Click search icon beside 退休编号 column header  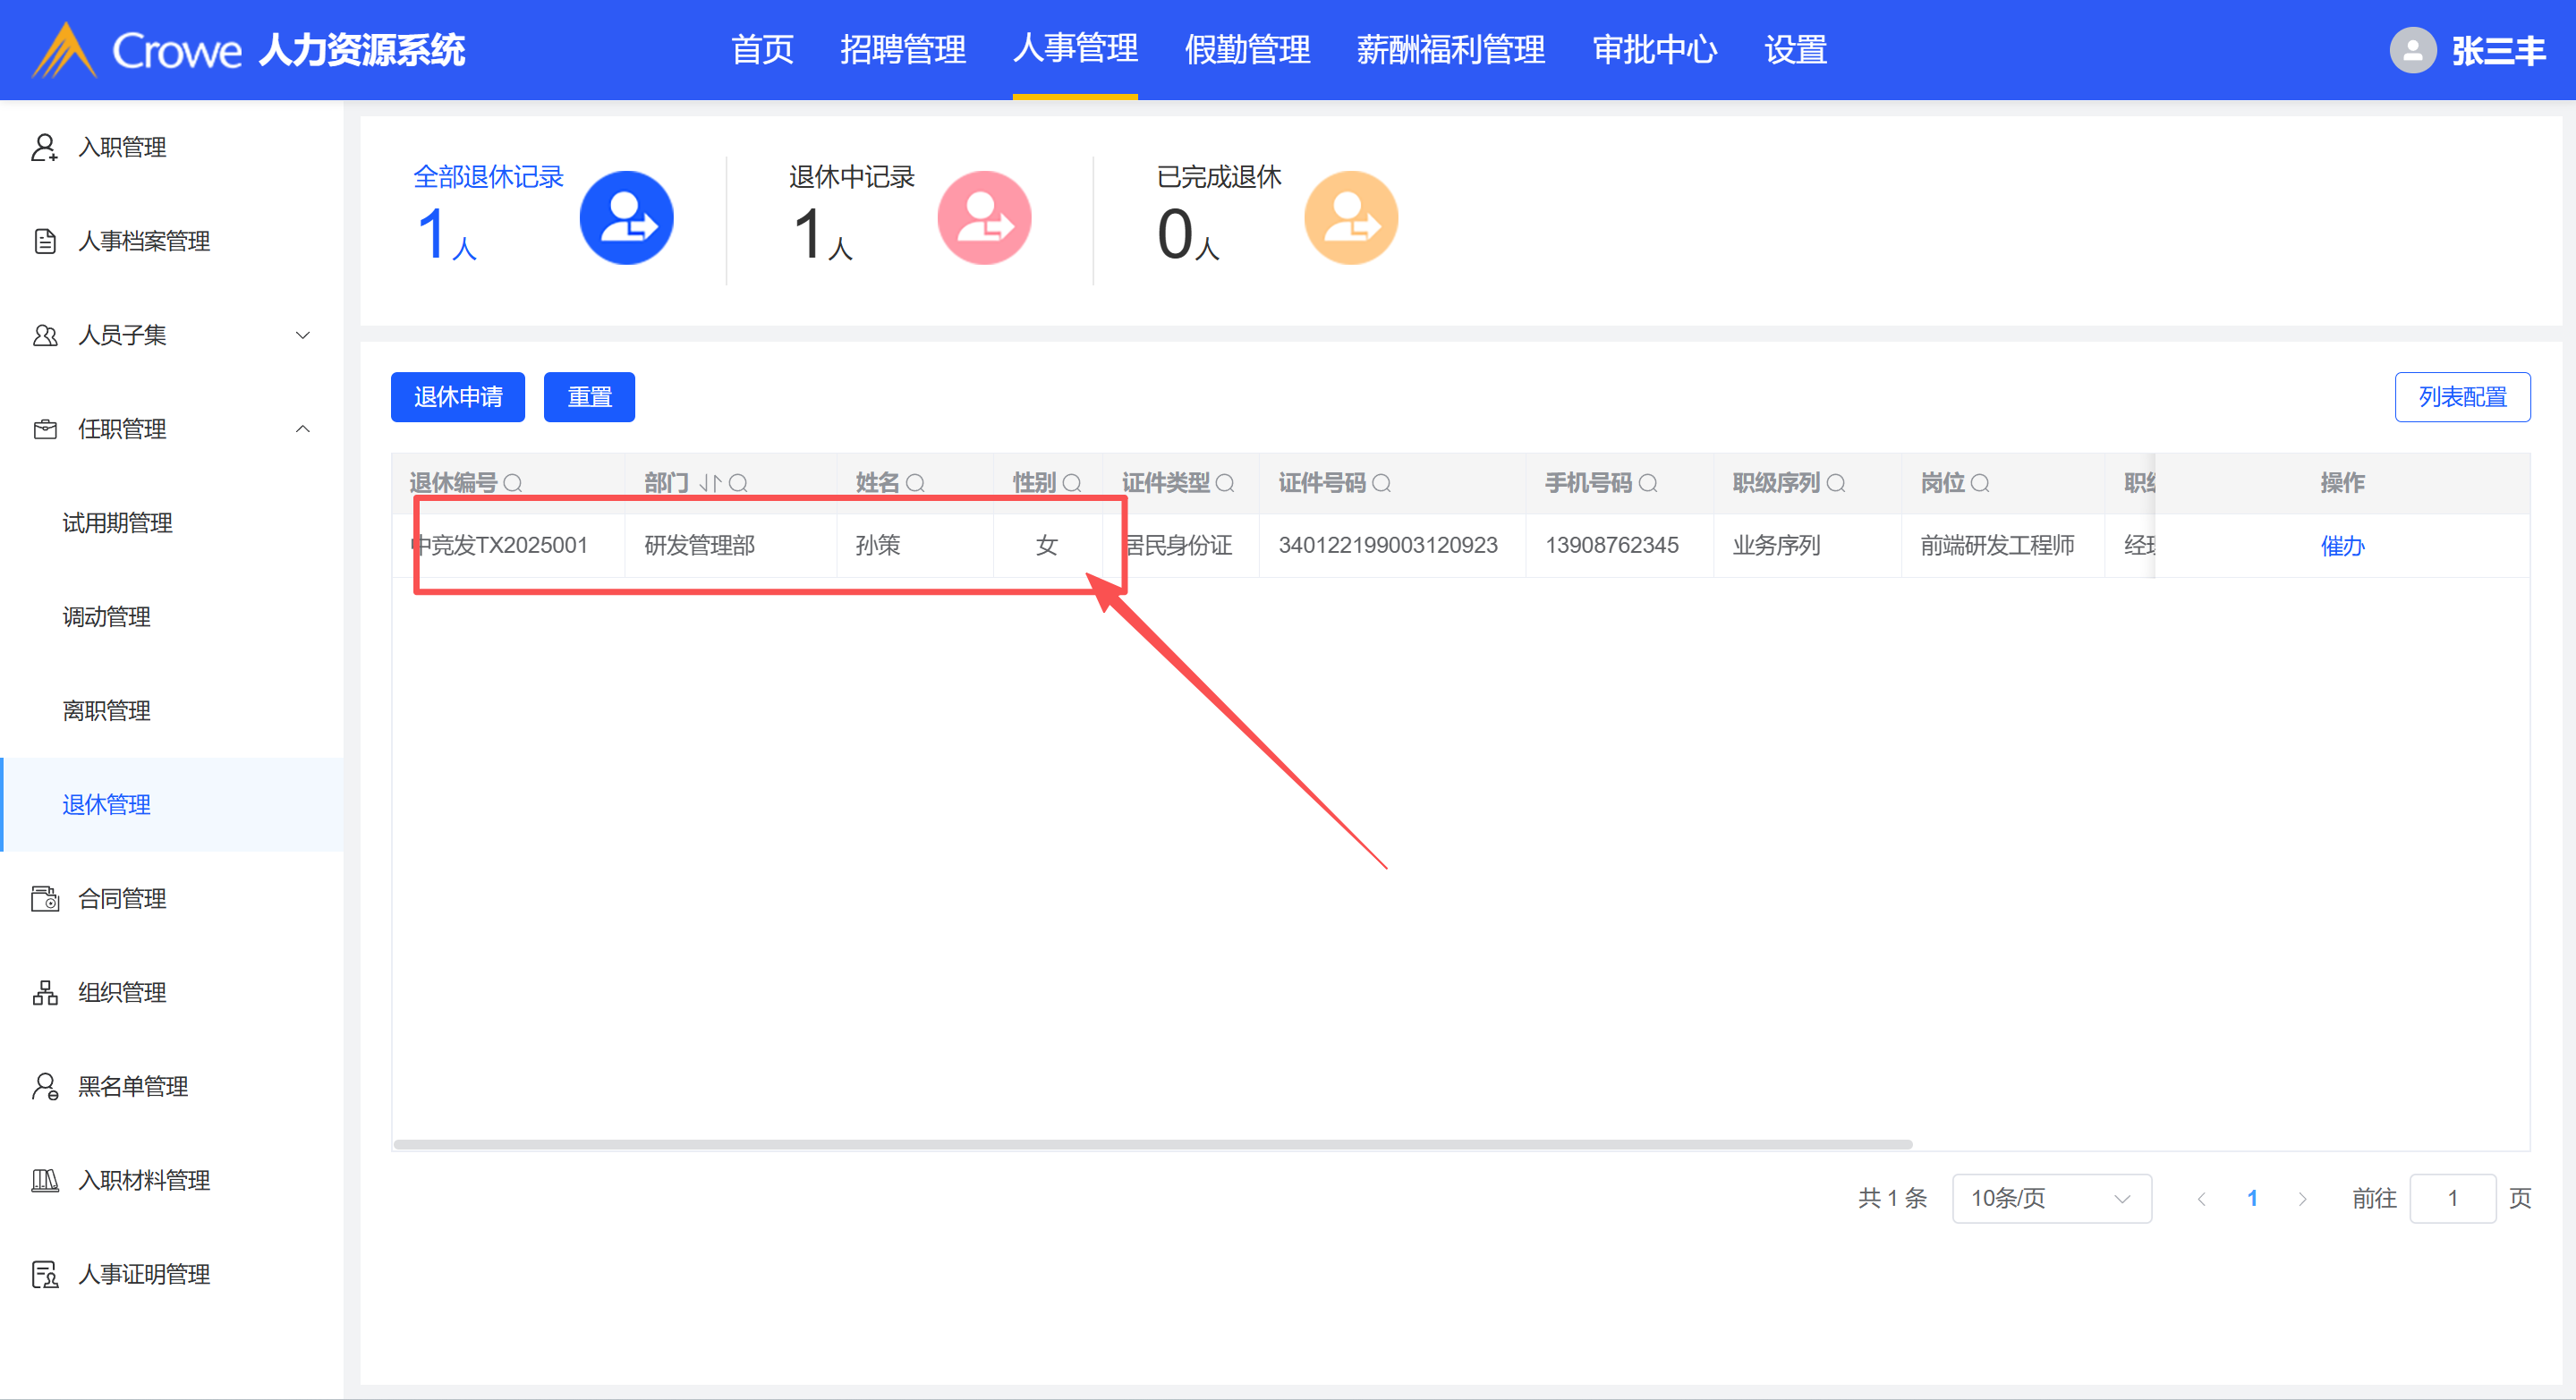513,483
